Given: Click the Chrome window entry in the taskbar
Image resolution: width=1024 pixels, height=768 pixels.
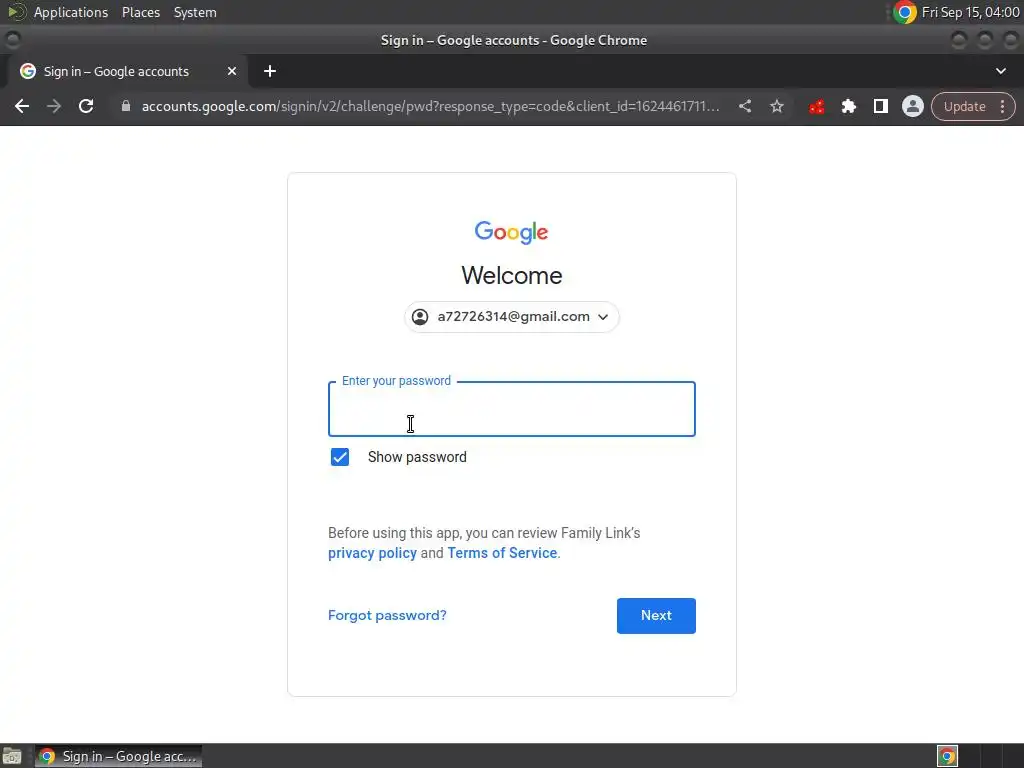Looking at the screenshot, I should 118,756.
